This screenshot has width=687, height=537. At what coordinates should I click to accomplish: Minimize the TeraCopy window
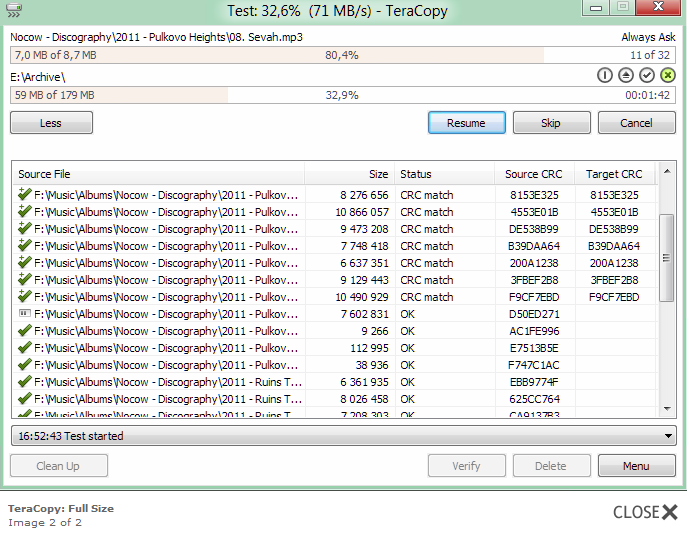click(x=596, y=7)
